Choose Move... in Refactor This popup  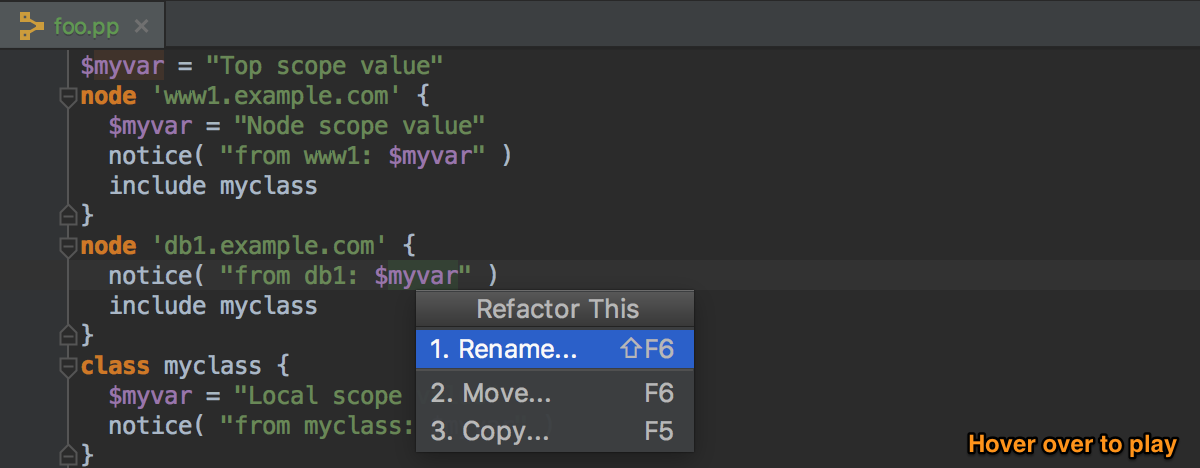pos(553,393)
